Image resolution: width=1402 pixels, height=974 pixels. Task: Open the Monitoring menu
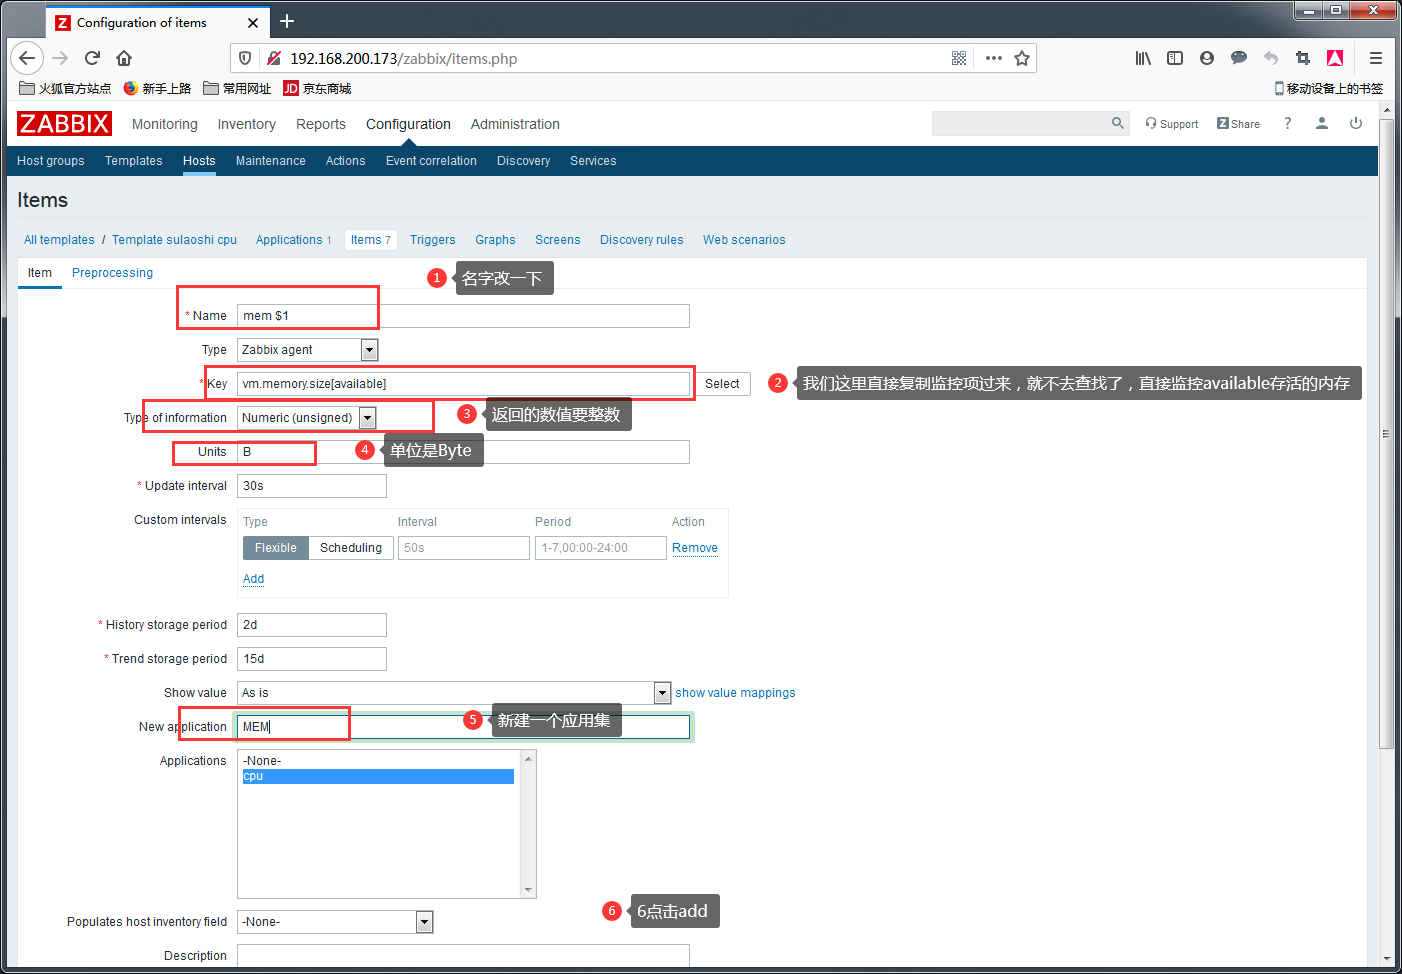(x=165, y=124)
